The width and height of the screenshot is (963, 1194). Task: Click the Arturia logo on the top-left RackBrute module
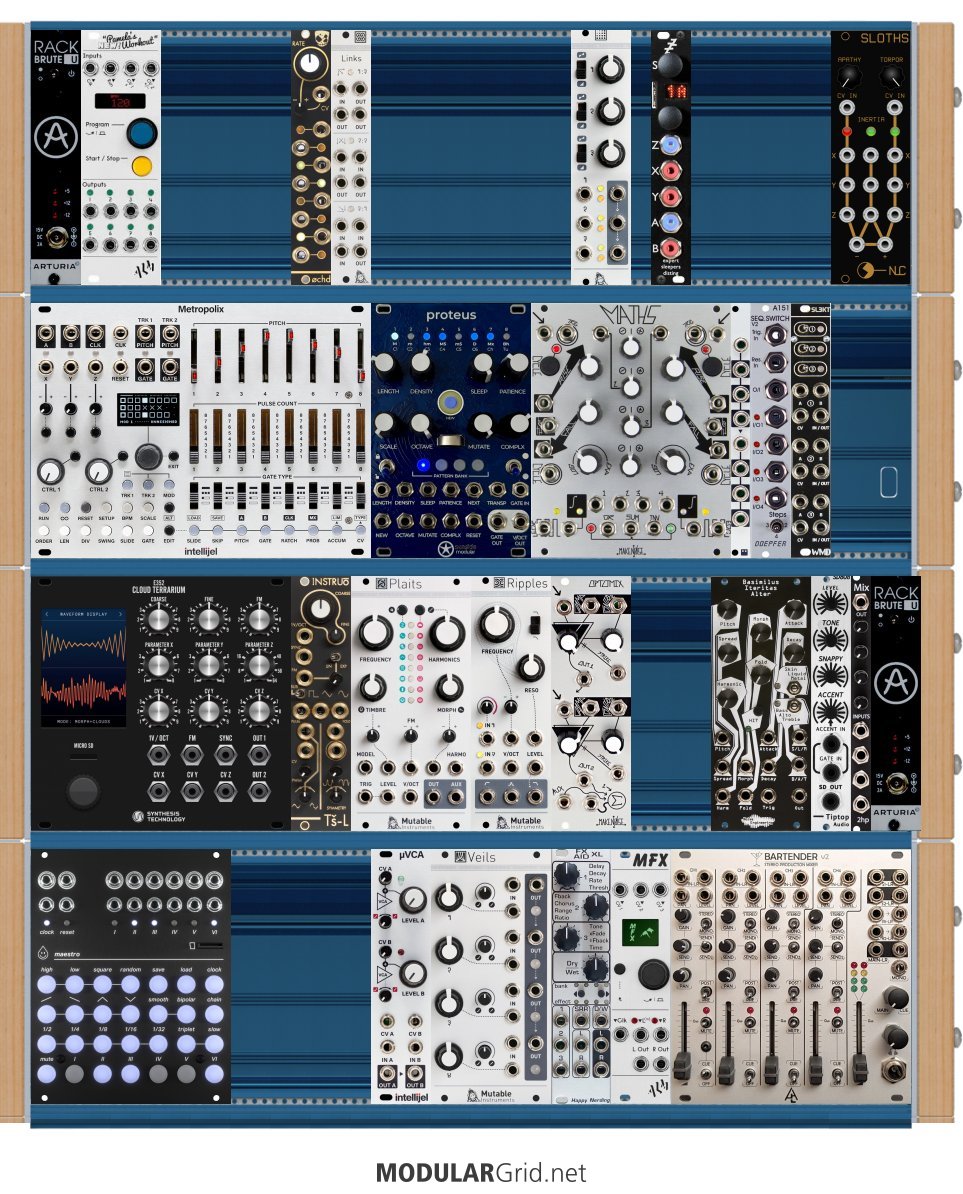(x=55, y=138)
